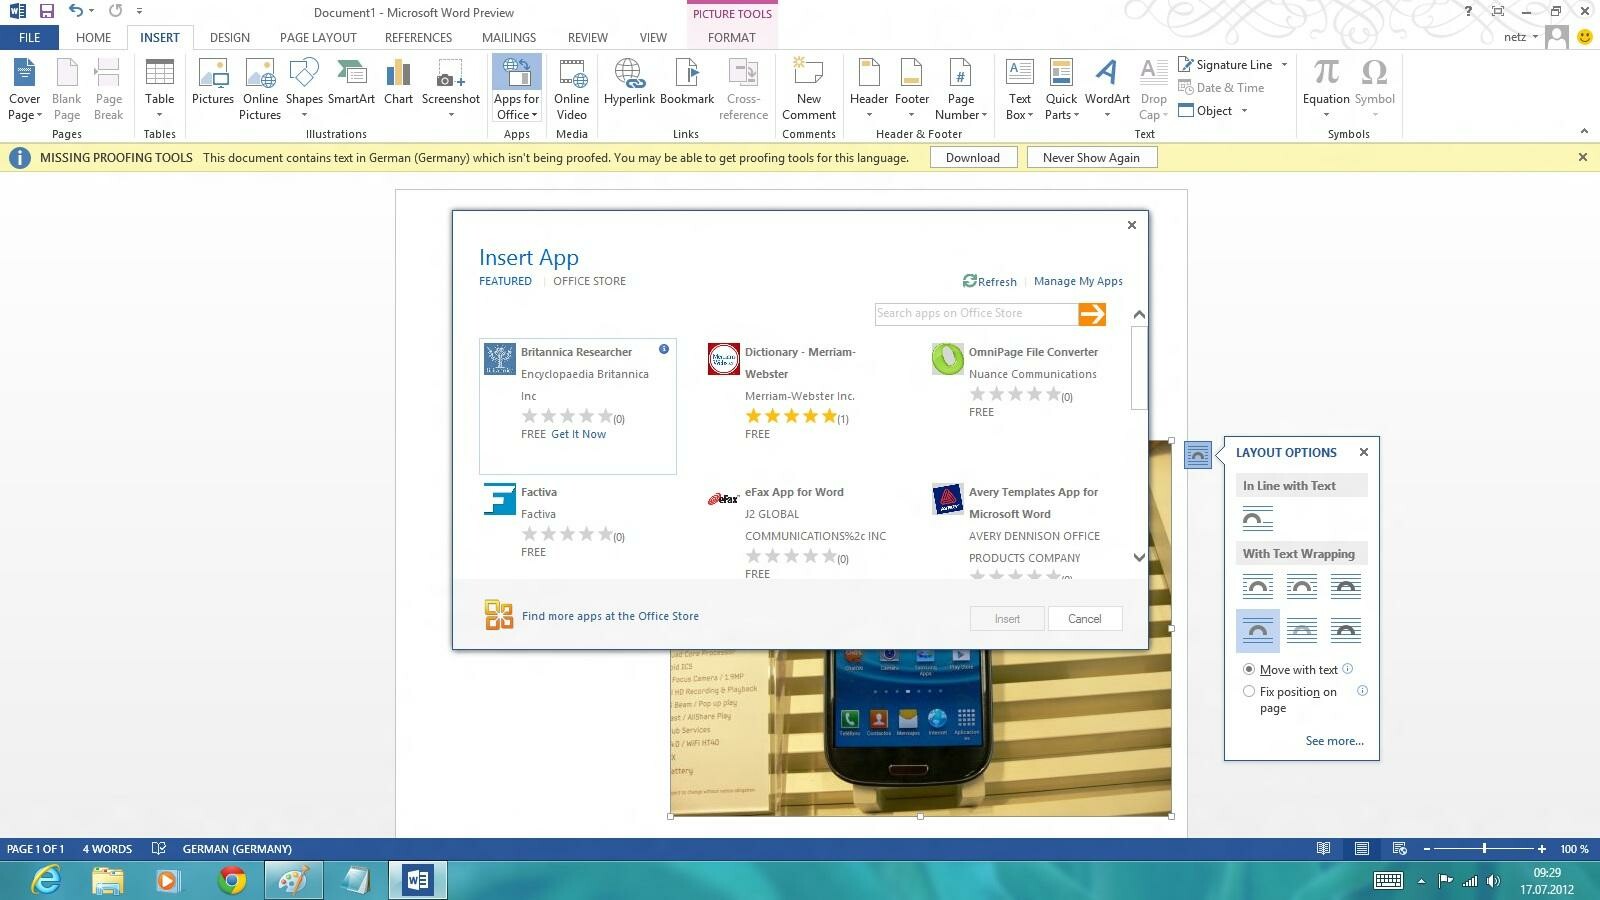Choose the In Line with Text layout
The image size is (1600, 900).
pos(1257,518)
